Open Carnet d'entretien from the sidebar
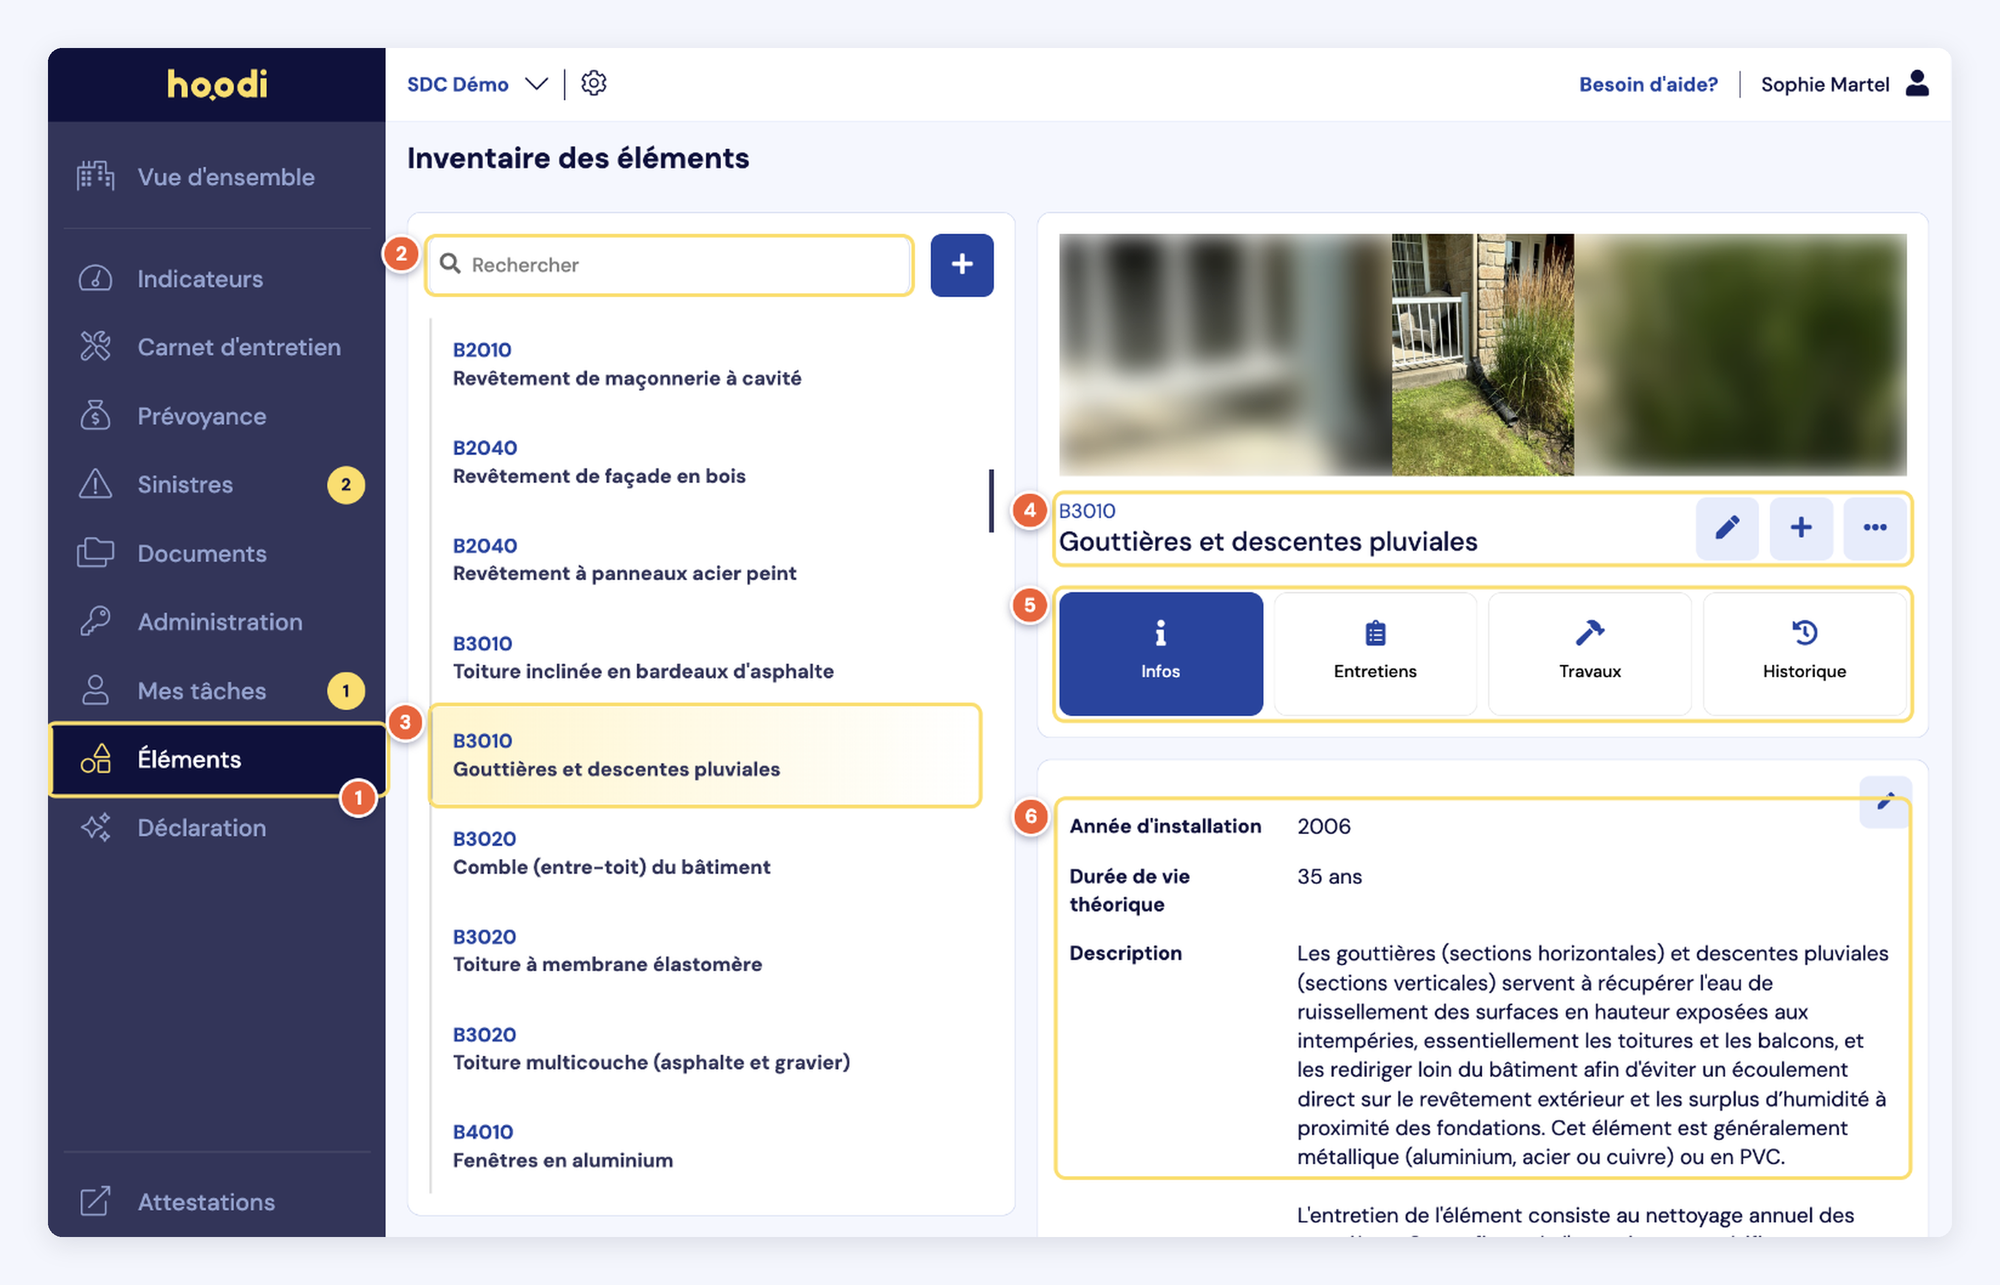This screenshot has width=2000, height=1285. (x=216, y=347)
